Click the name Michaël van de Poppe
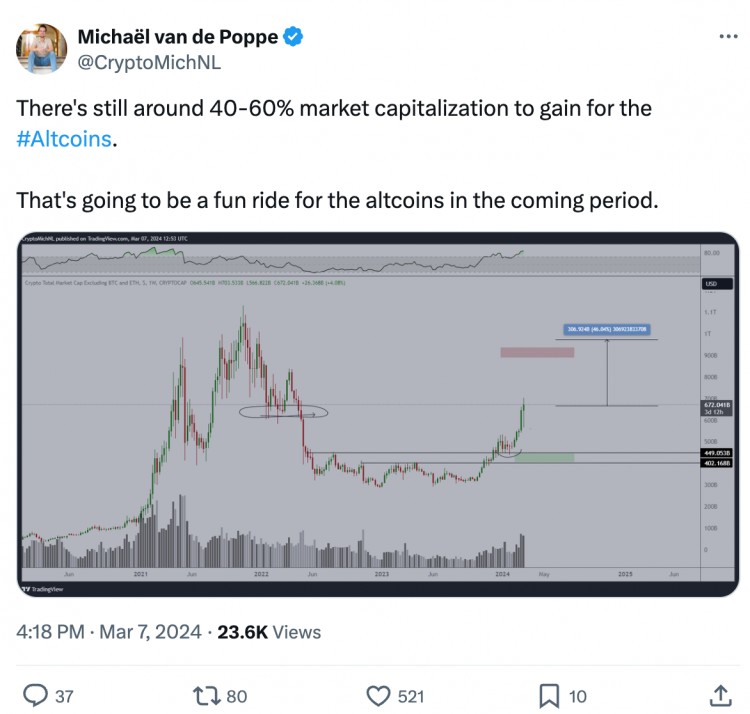This screenshot has width=750, height=714. (x=178, y=38)
